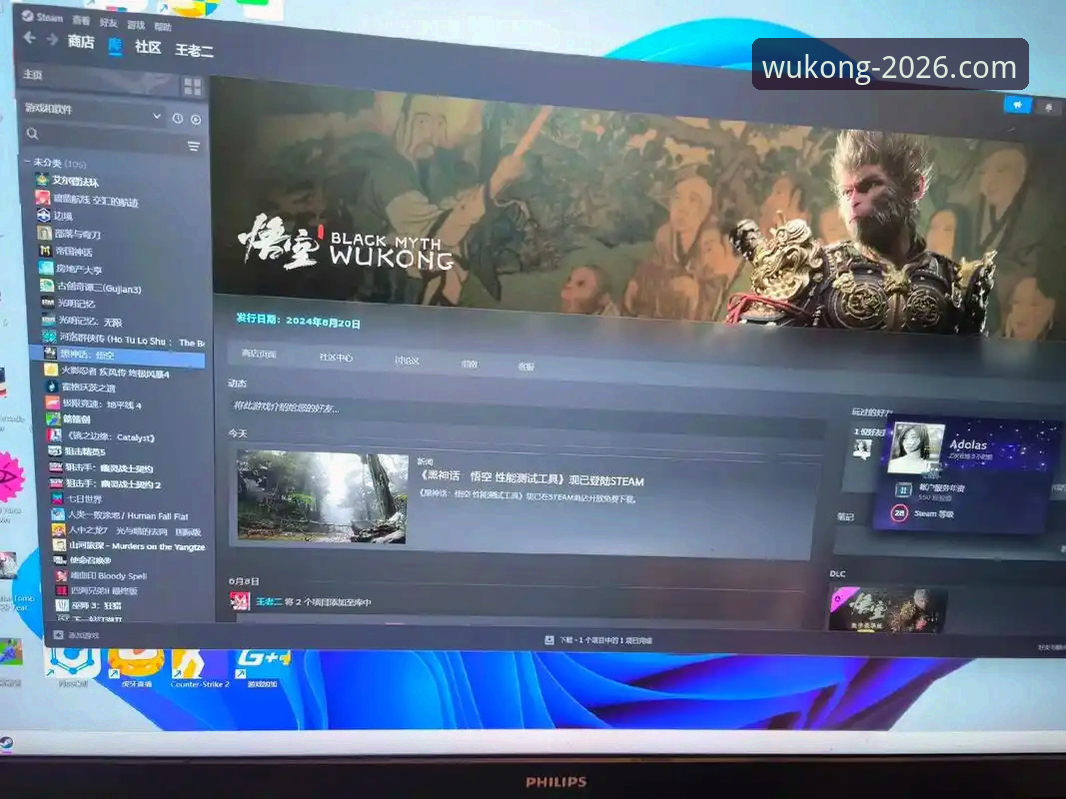This screenshot has height=799, width=1066.
Task: Click the forest news article thumbnail
Action: pos(322,496)
